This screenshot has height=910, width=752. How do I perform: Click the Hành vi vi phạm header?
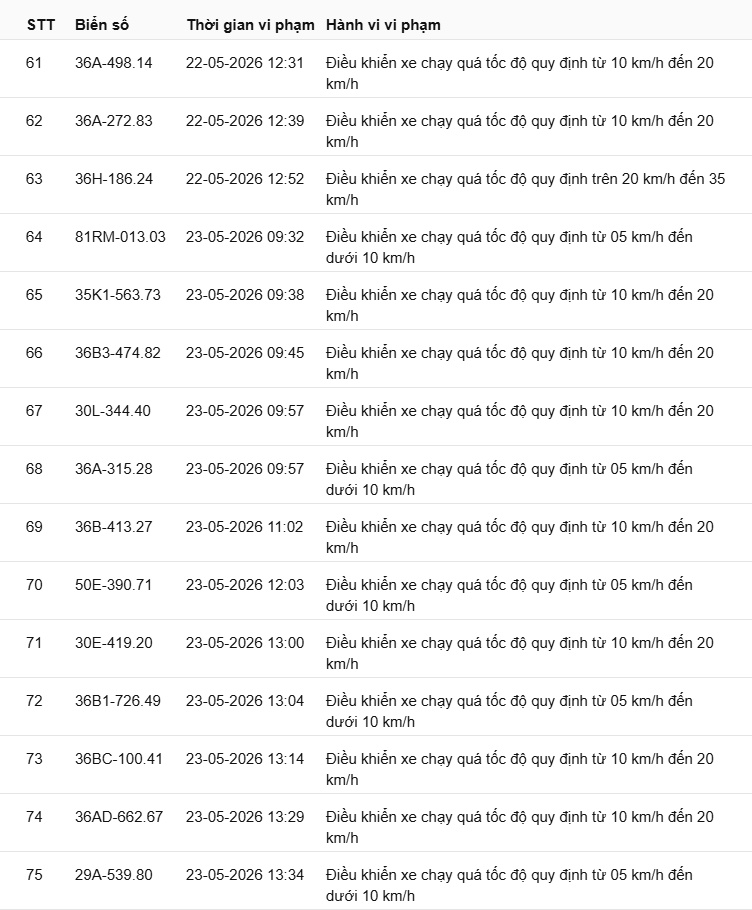click(383, 25)
